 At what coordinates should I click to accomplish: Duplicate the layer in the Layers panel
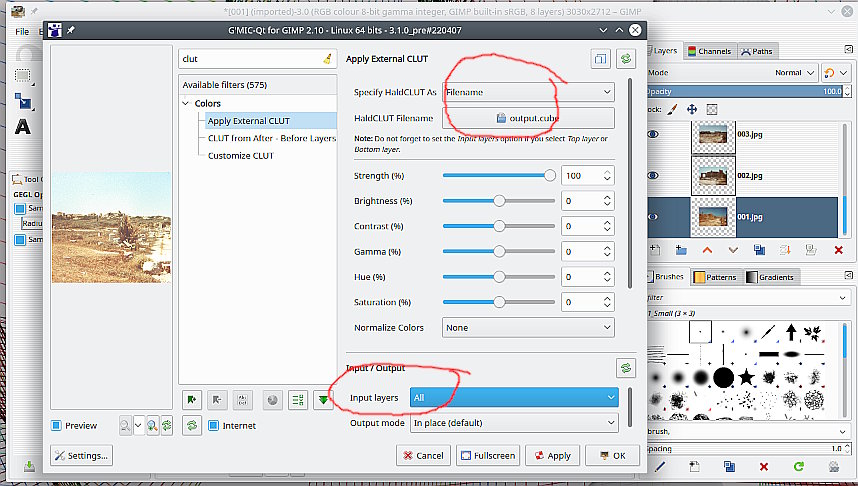(759, 249)
